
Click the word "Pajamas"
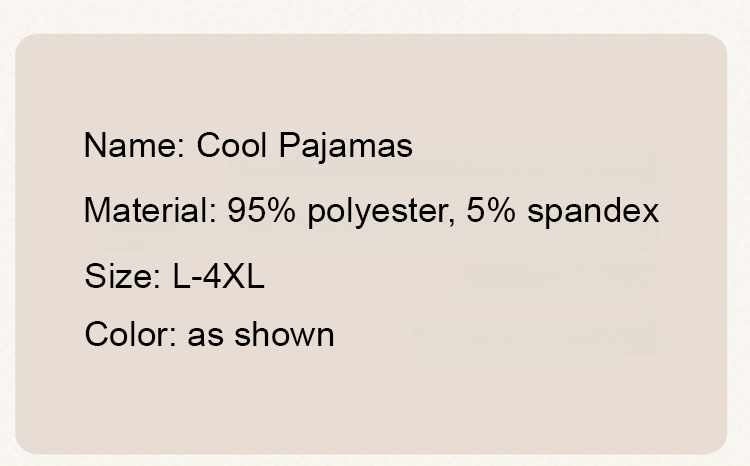point(345,146)
